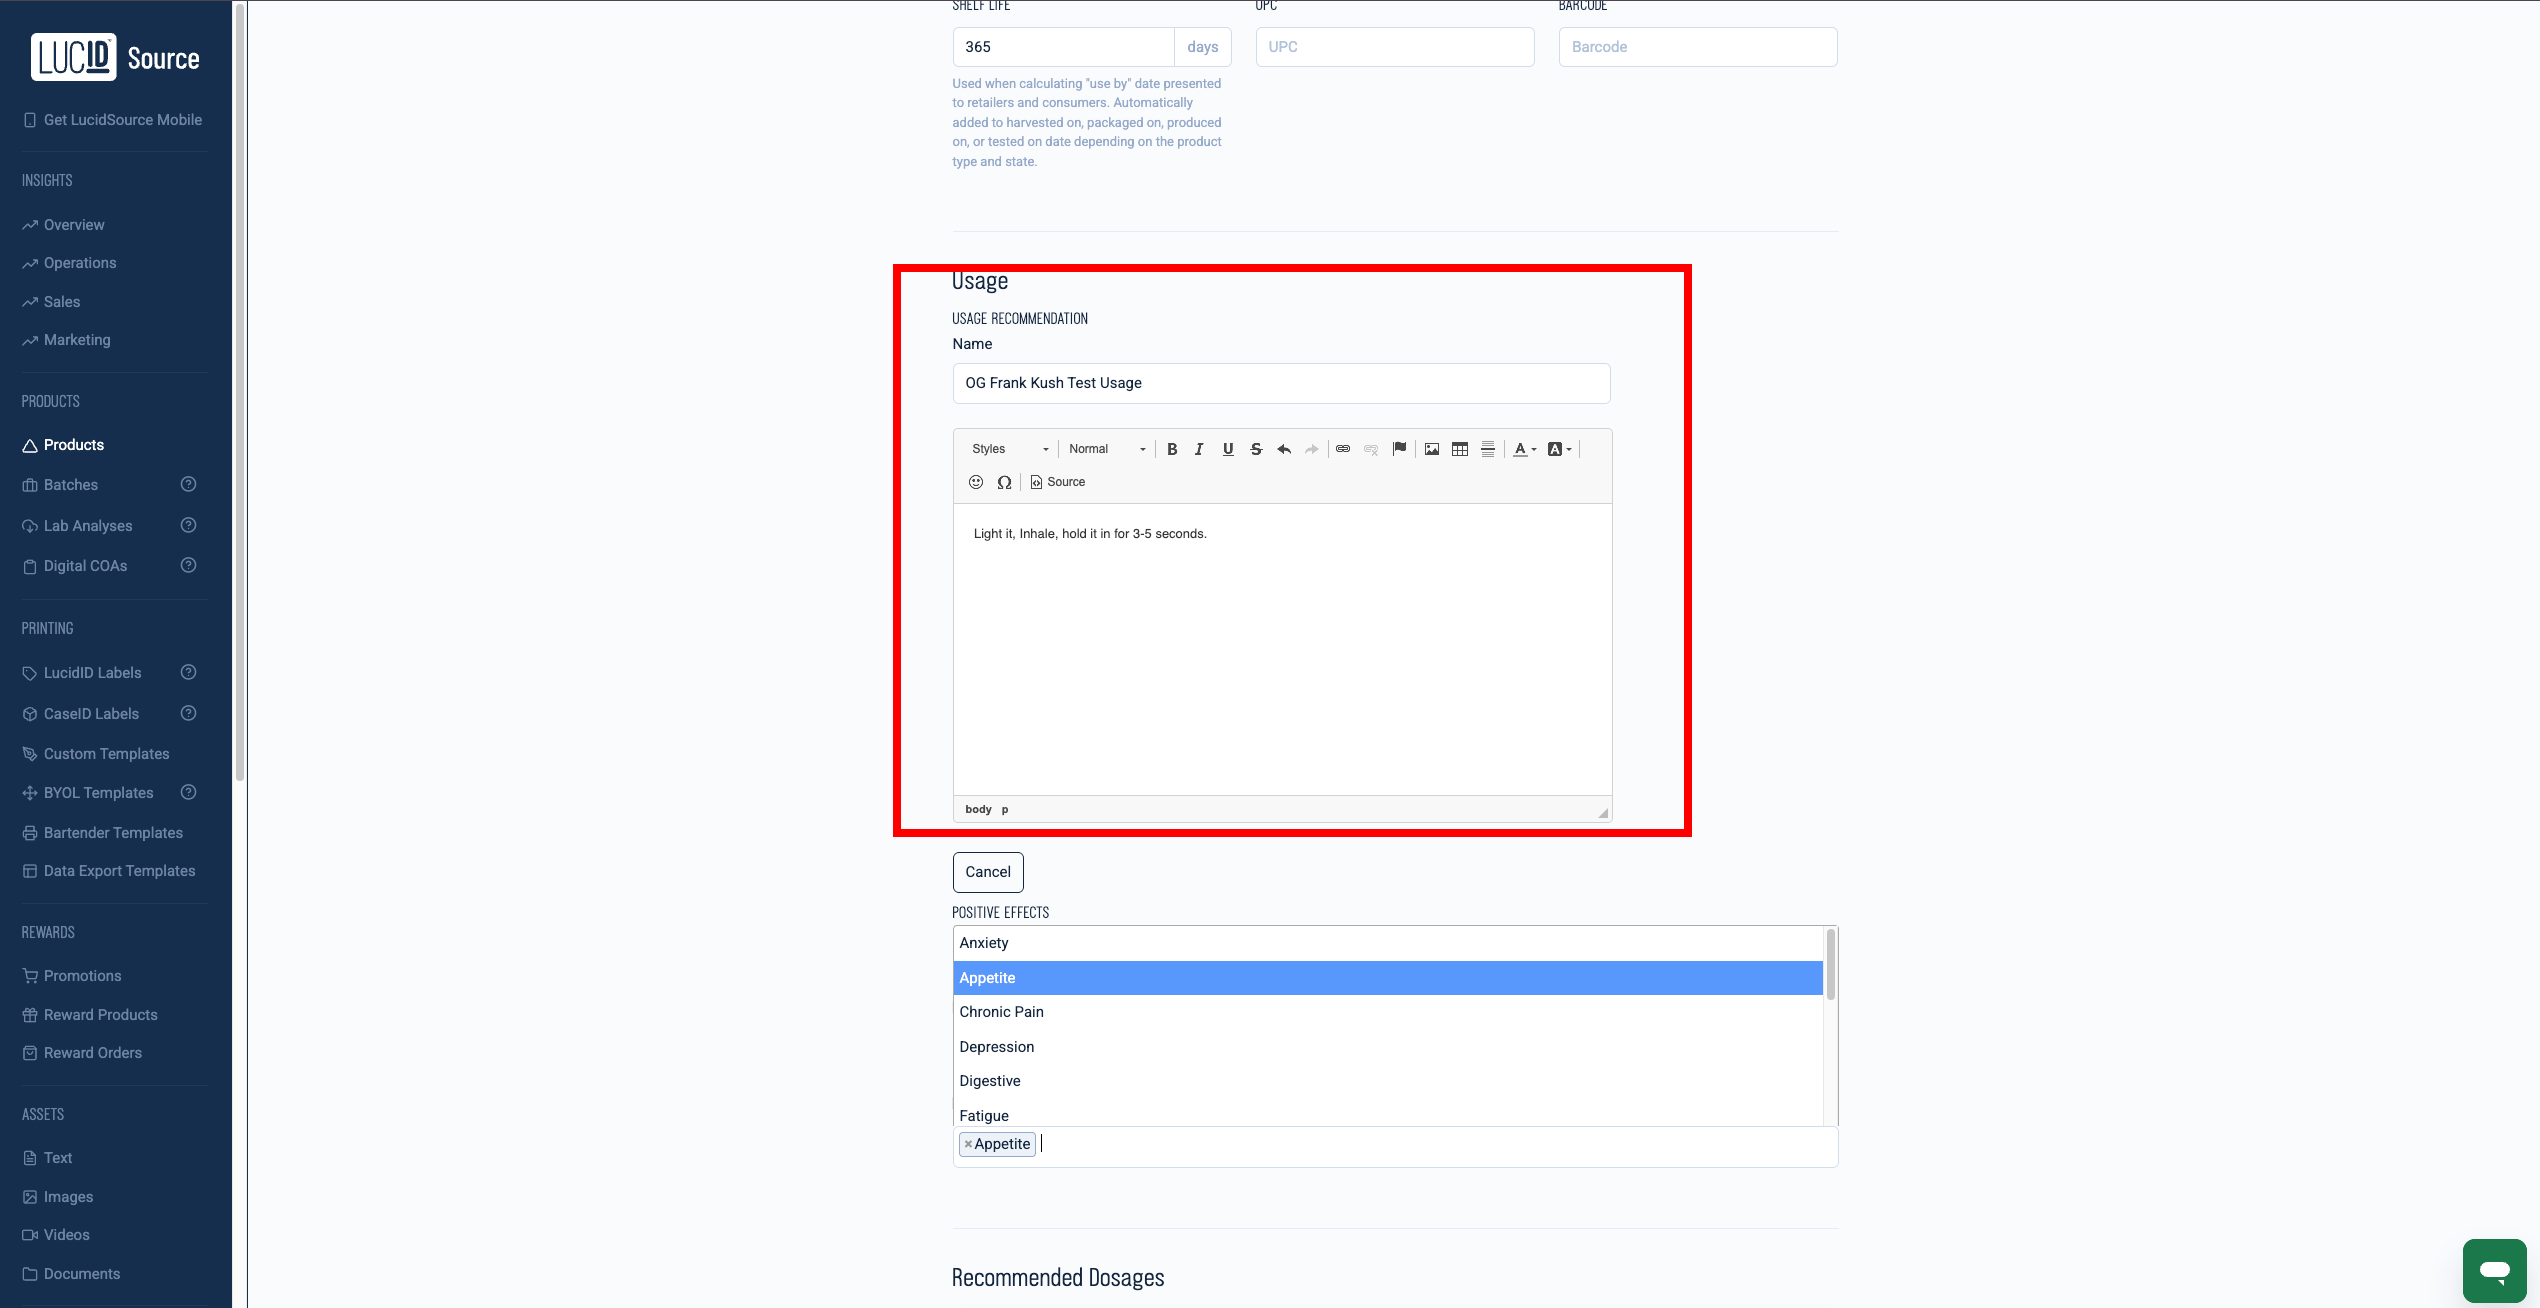Insert a table in the editor
2540x1308 pixels.
[x=1460, y=449]
